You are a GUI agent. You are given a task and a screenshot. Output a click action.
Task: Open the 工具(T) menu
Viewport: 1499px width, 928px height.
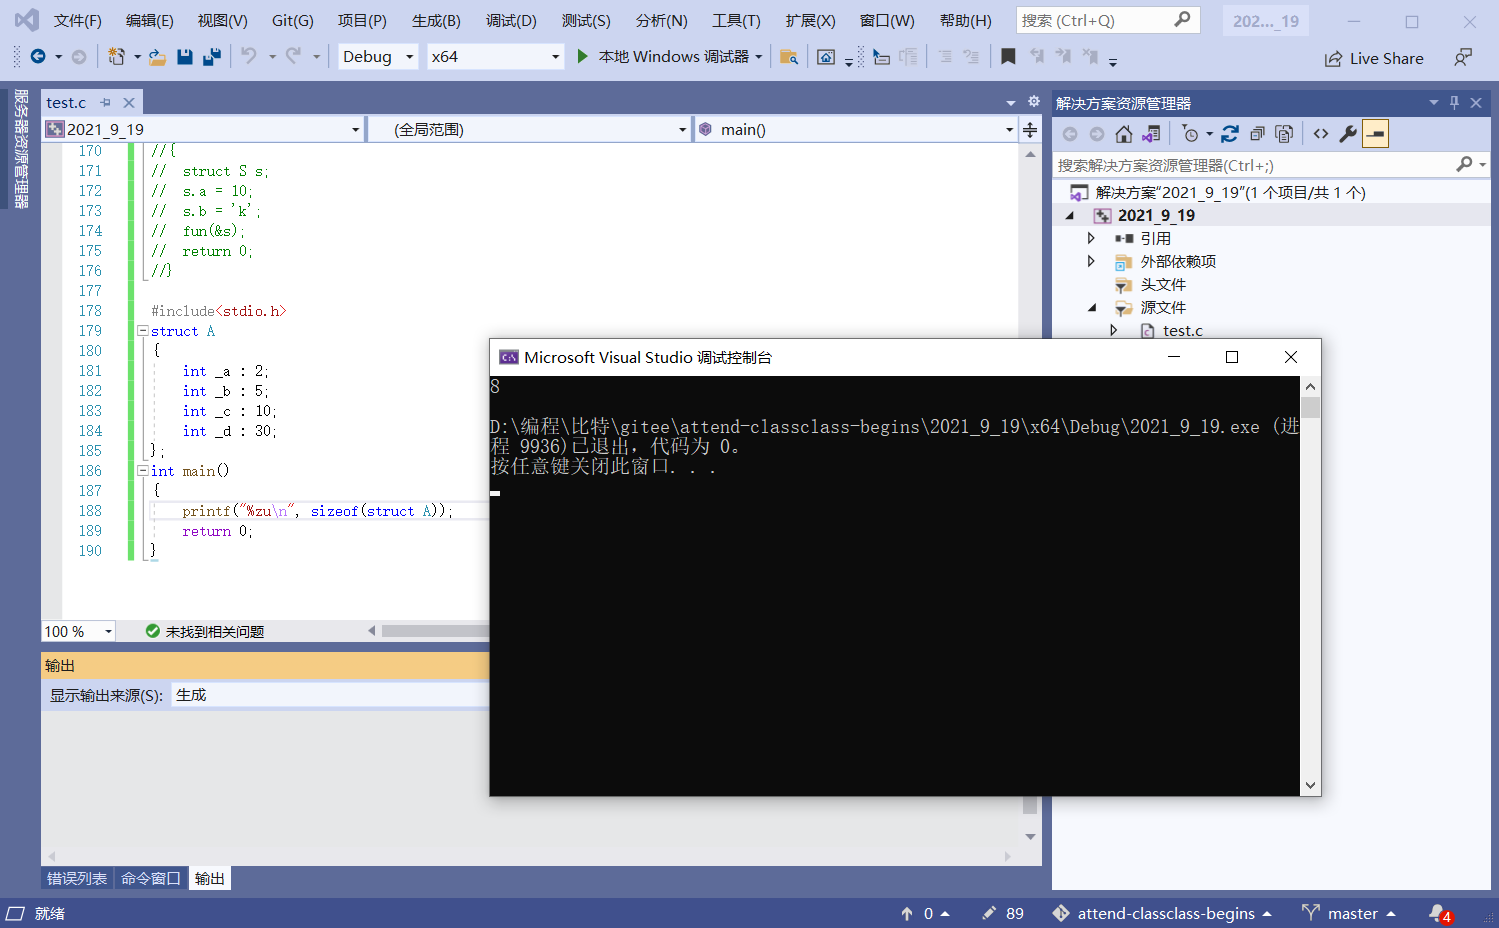pos(736,20)
